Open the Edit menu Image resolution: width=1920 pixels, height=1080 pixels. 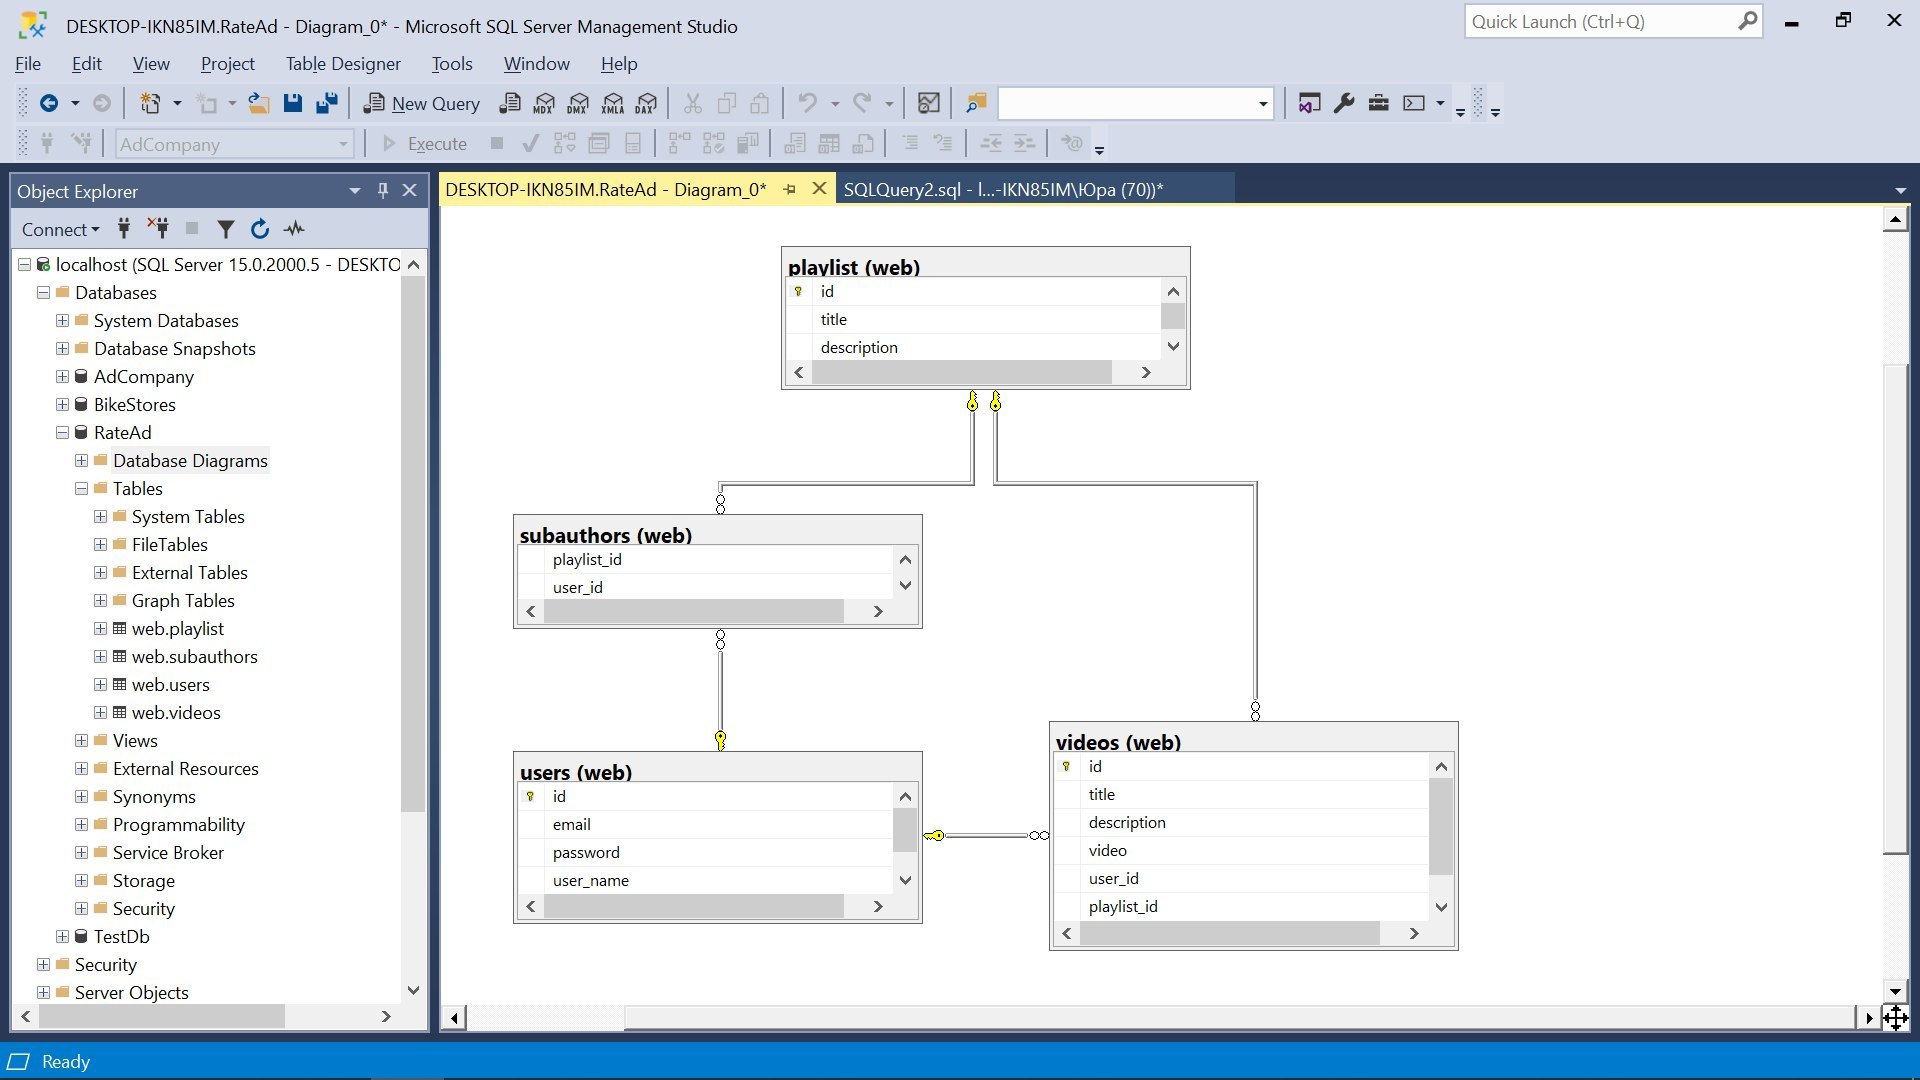87,64
